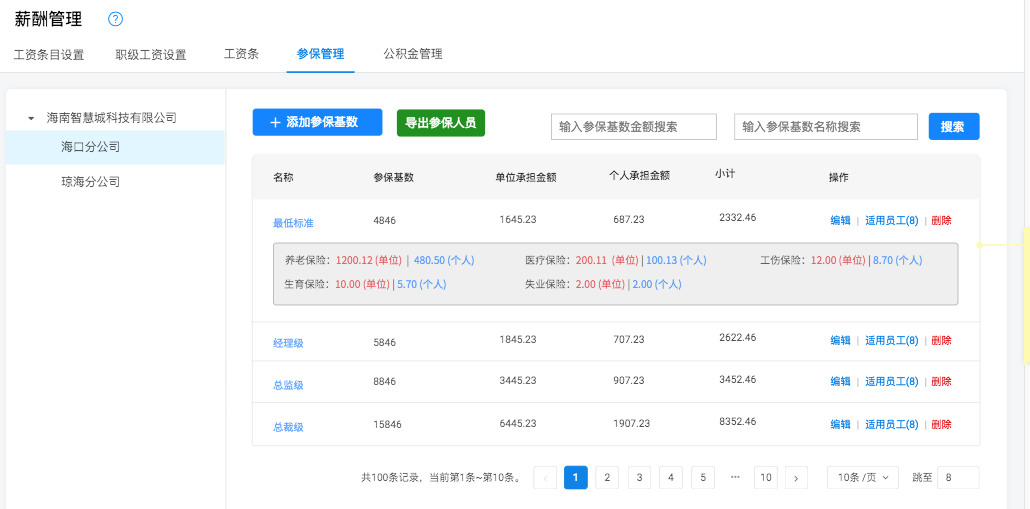
Task: Click the pagination ellipsis icon
Action: 735,477
